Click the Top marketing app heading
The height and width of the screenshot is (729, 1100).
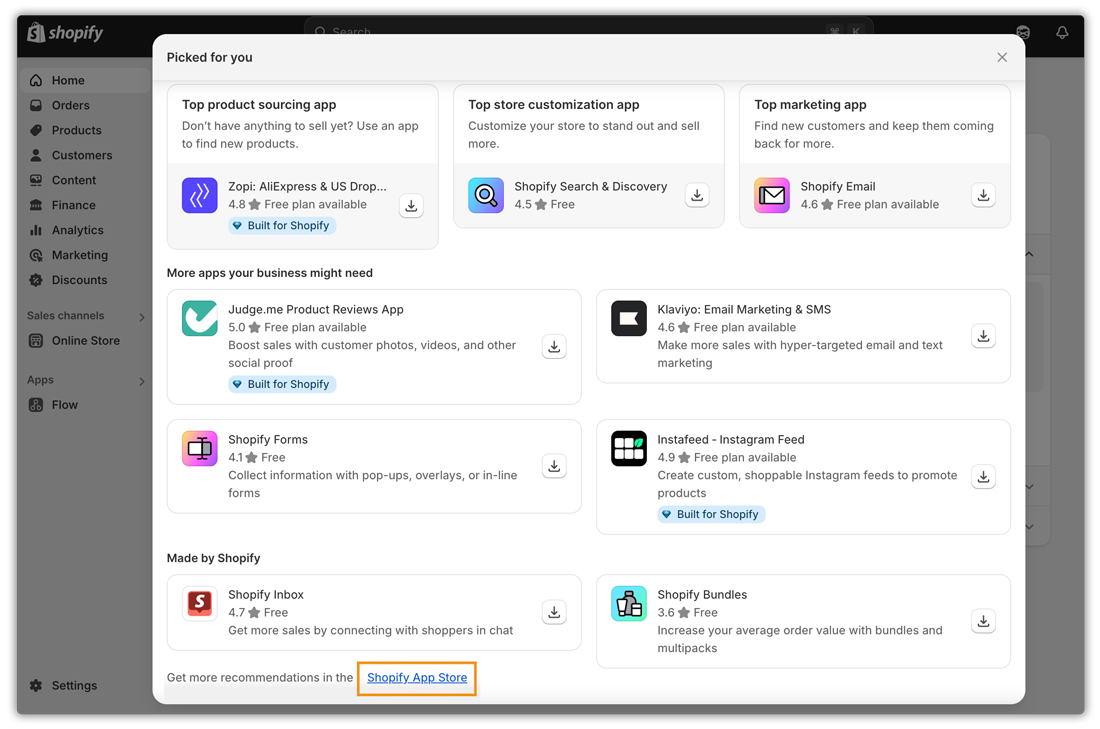point(810,105)
